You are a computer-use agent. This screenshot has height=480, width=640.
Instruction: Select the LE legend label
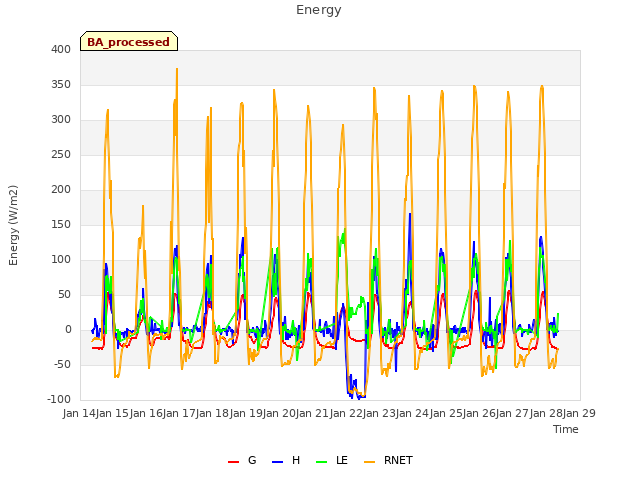342,460
